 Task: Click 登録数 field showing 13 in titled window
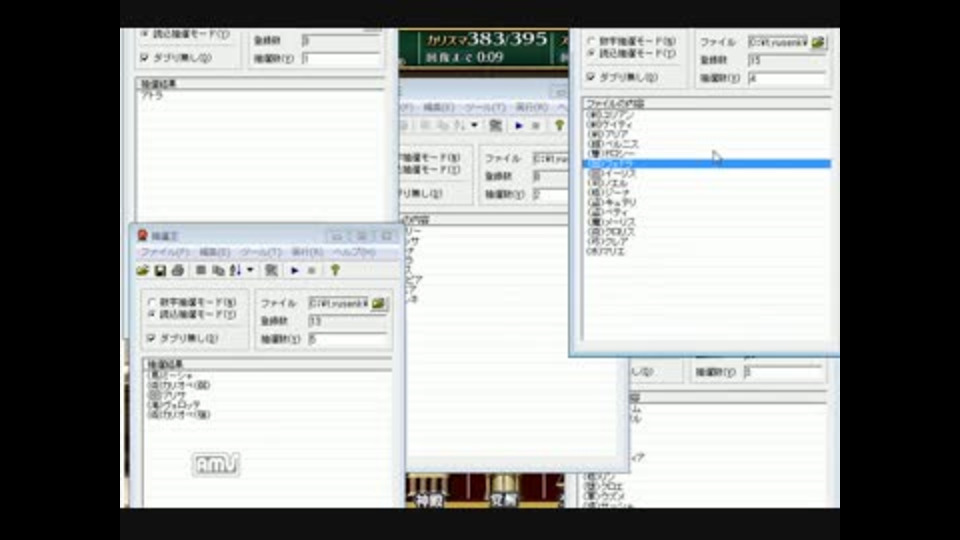tap(348, 321)
